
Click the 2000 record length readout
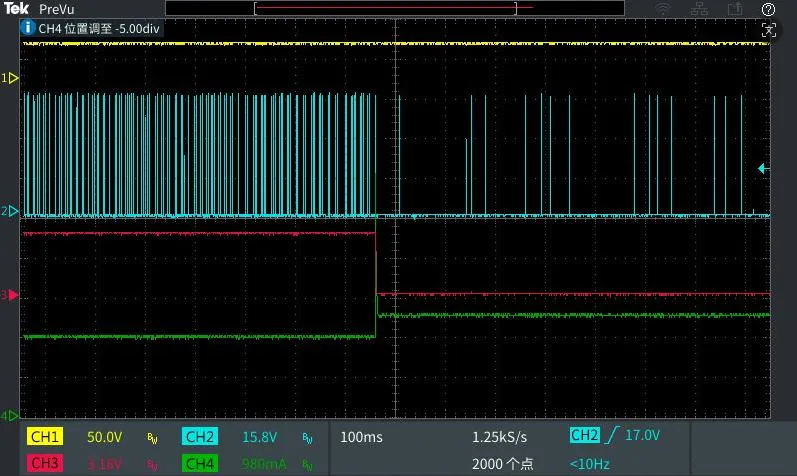click(x=502, y=464)
